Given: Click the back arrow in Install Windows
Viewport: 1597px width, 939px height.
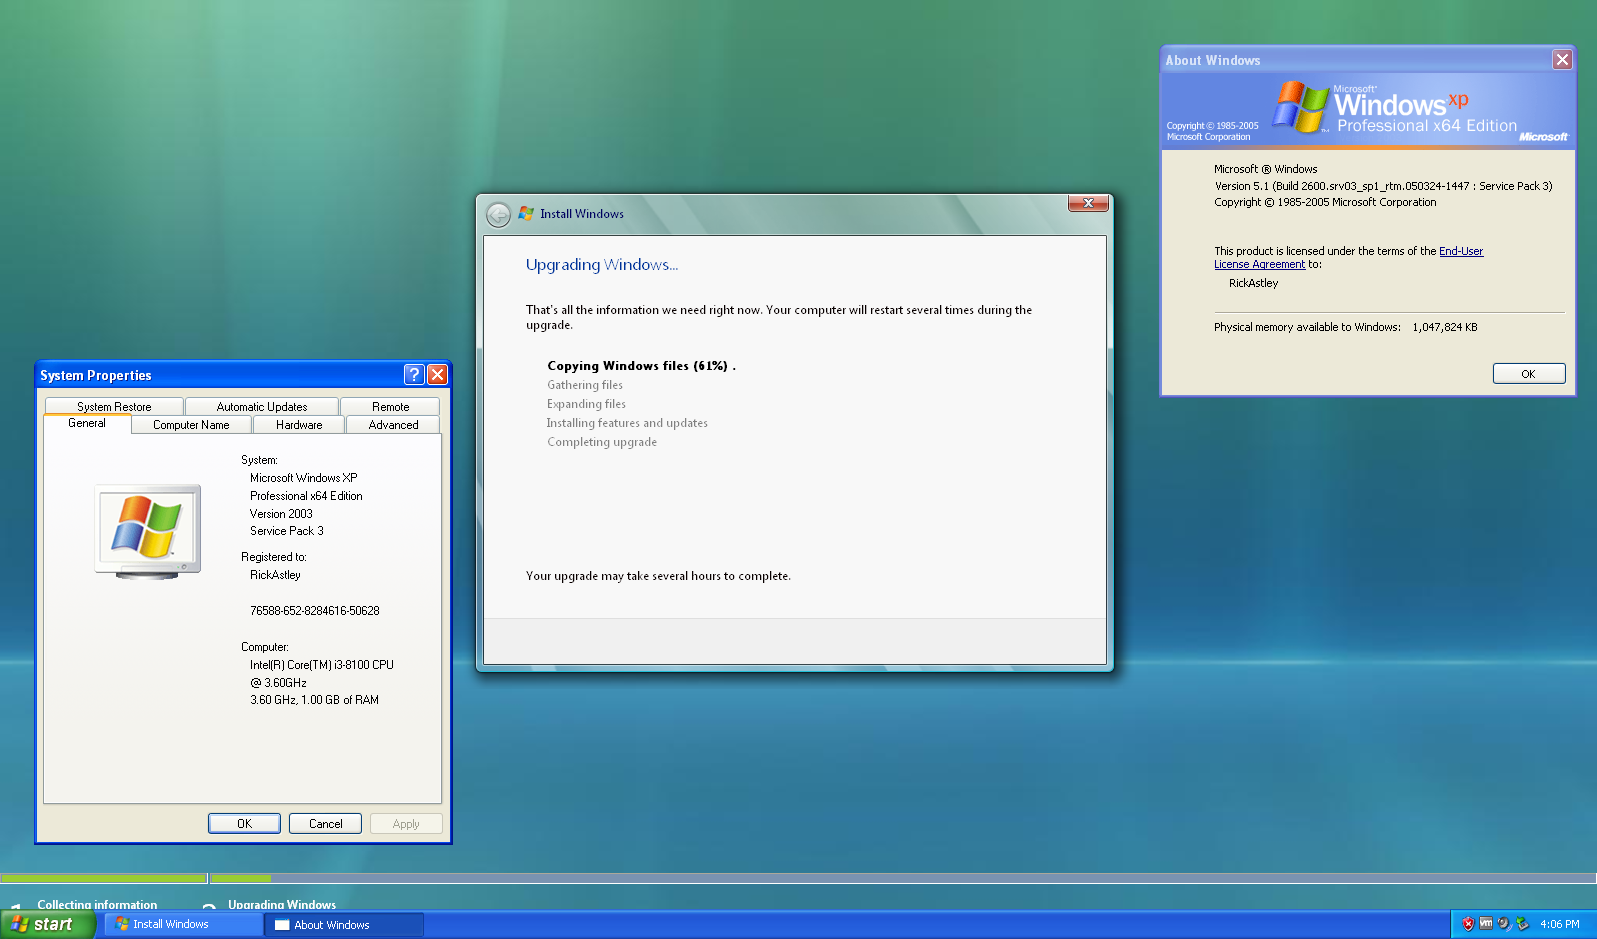Looking at the screenshot, I should tap(498, 215).
